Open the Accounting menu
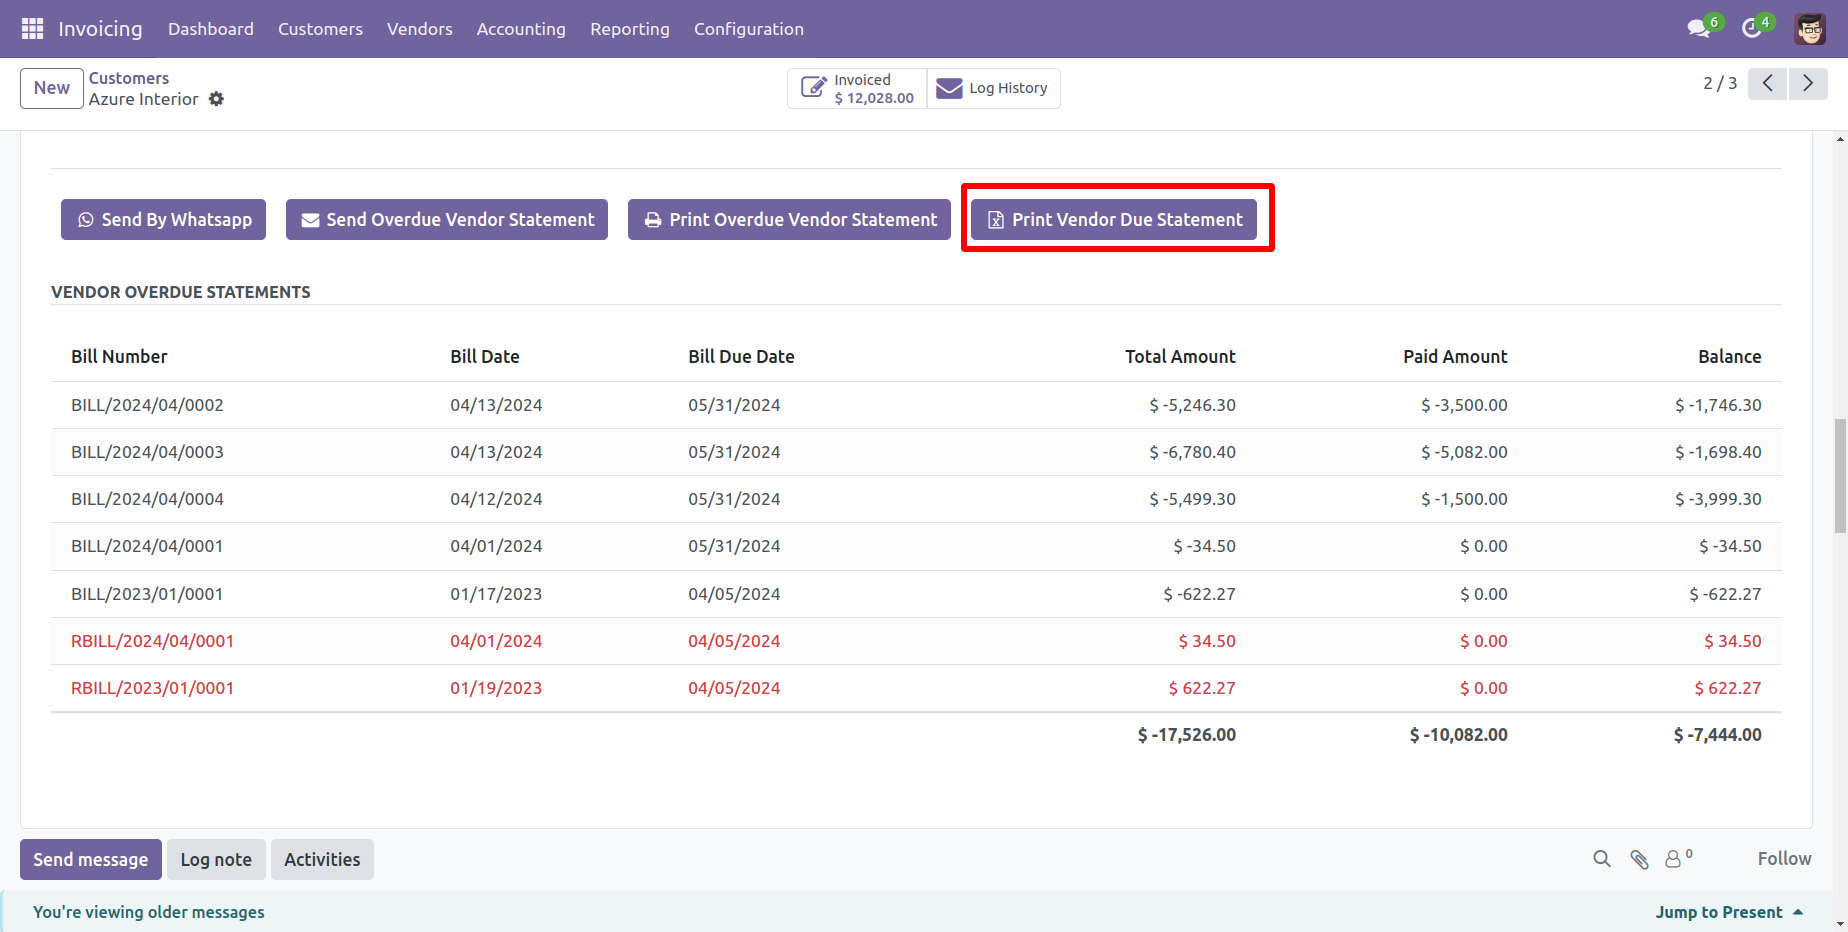This screenshot has width=1848, height=932. click(x=521, y=29)
